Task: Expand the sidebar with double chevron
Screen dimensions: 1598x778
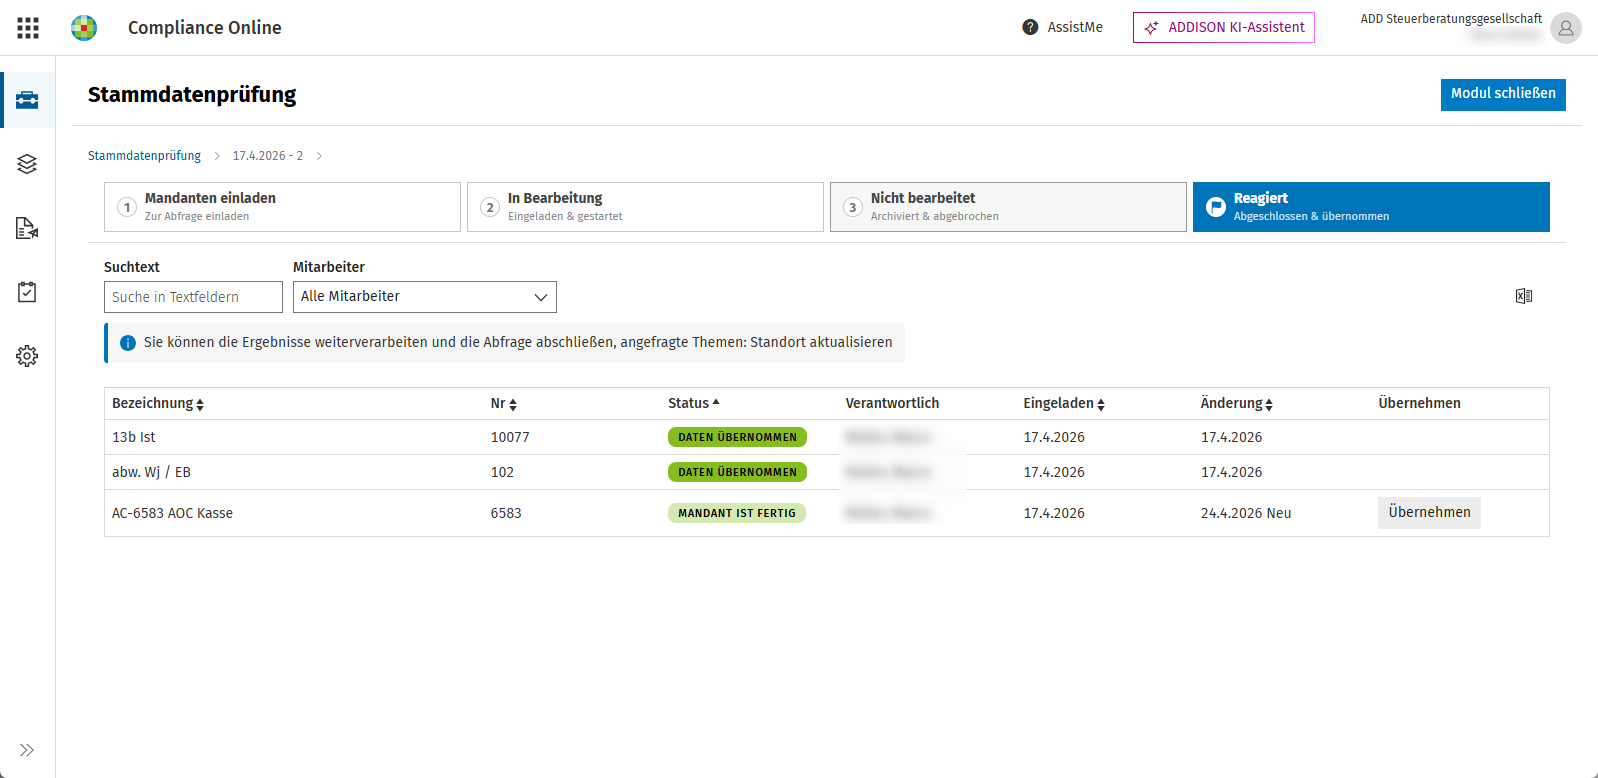Action: tap(27, 750)
